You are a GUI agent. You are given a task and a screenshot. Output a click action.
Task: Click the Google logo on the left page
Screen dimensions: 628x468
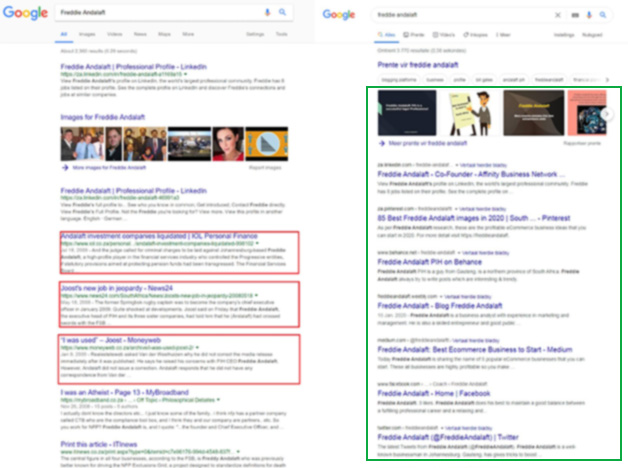[x=26, y=12]
